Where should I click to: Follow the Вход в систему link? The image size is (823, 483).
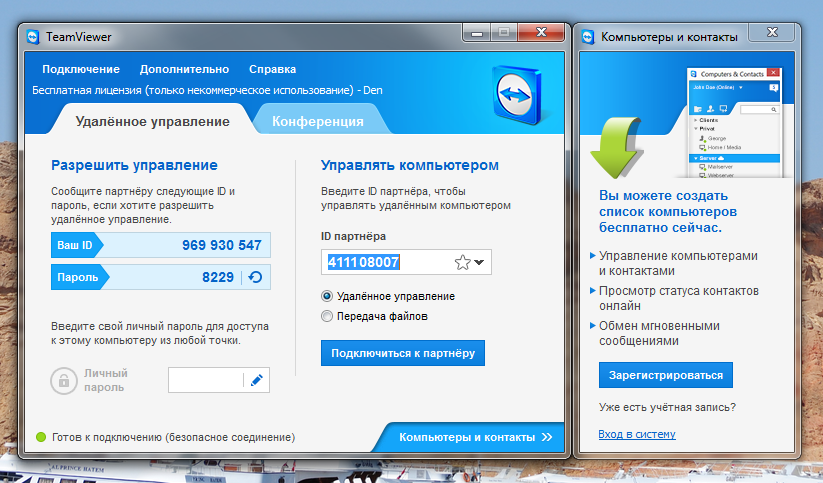(x=637, y=434)
